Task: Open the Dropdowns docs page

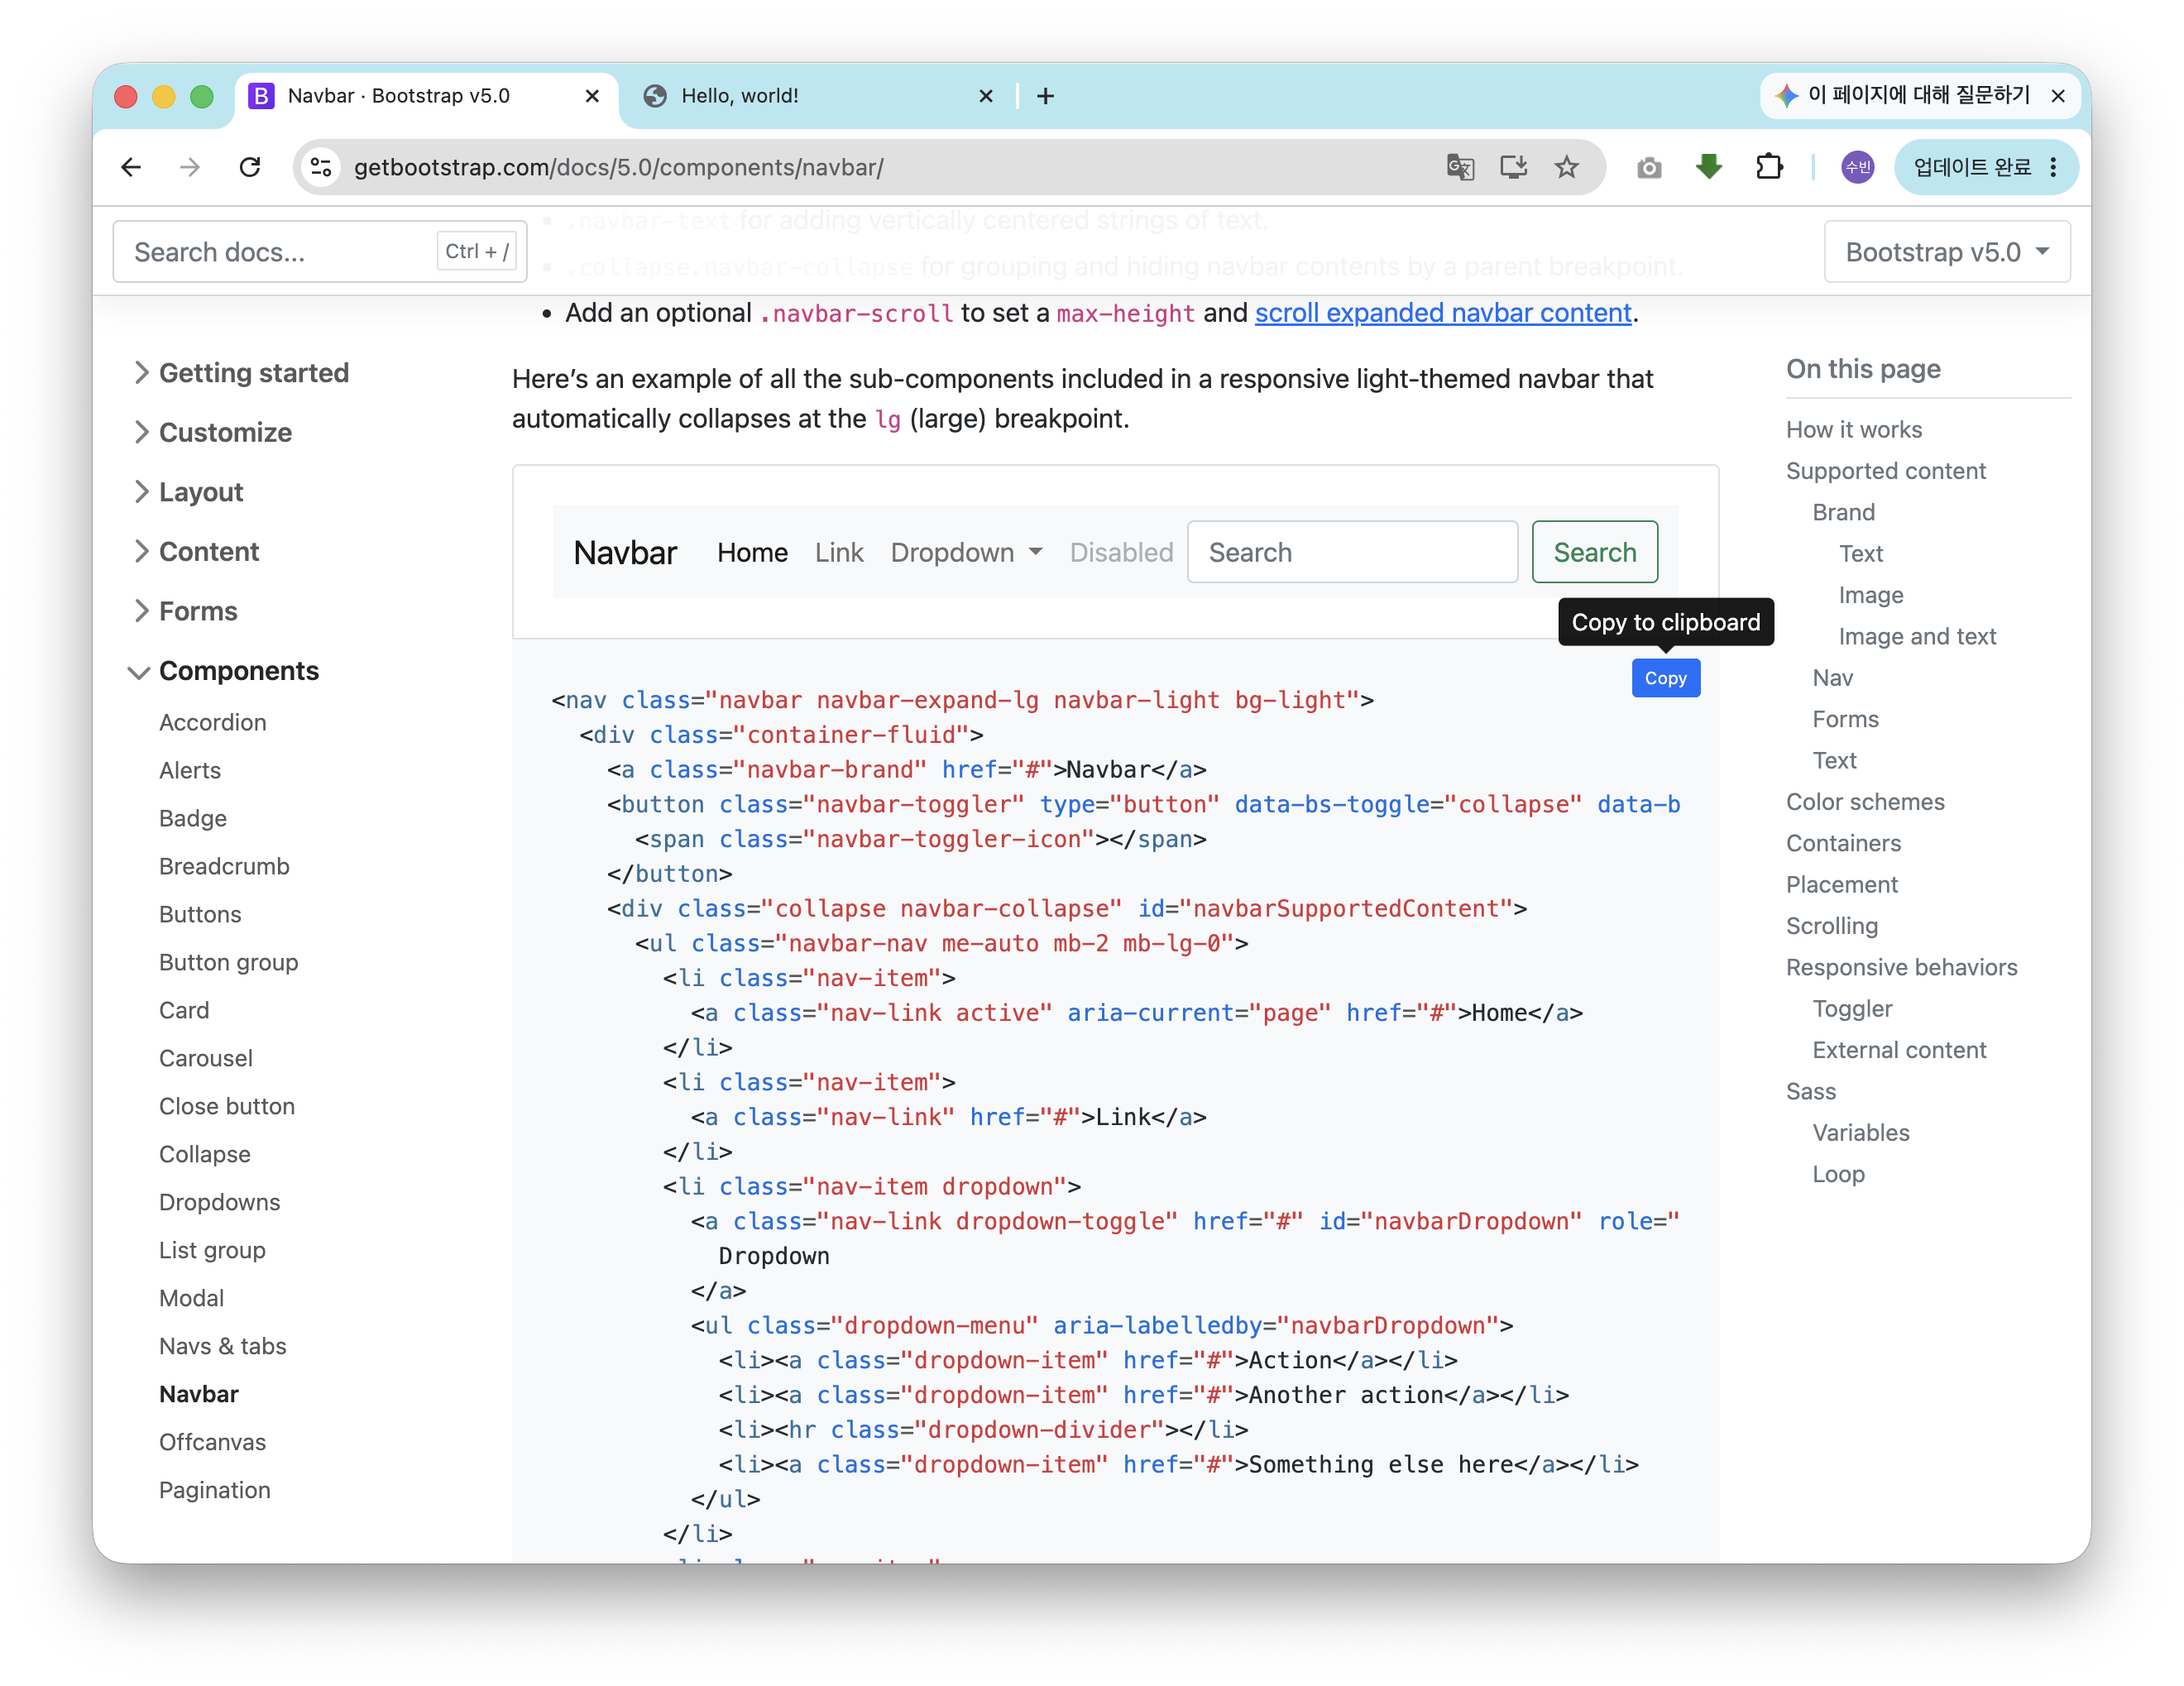Action: coord(220,1202)
